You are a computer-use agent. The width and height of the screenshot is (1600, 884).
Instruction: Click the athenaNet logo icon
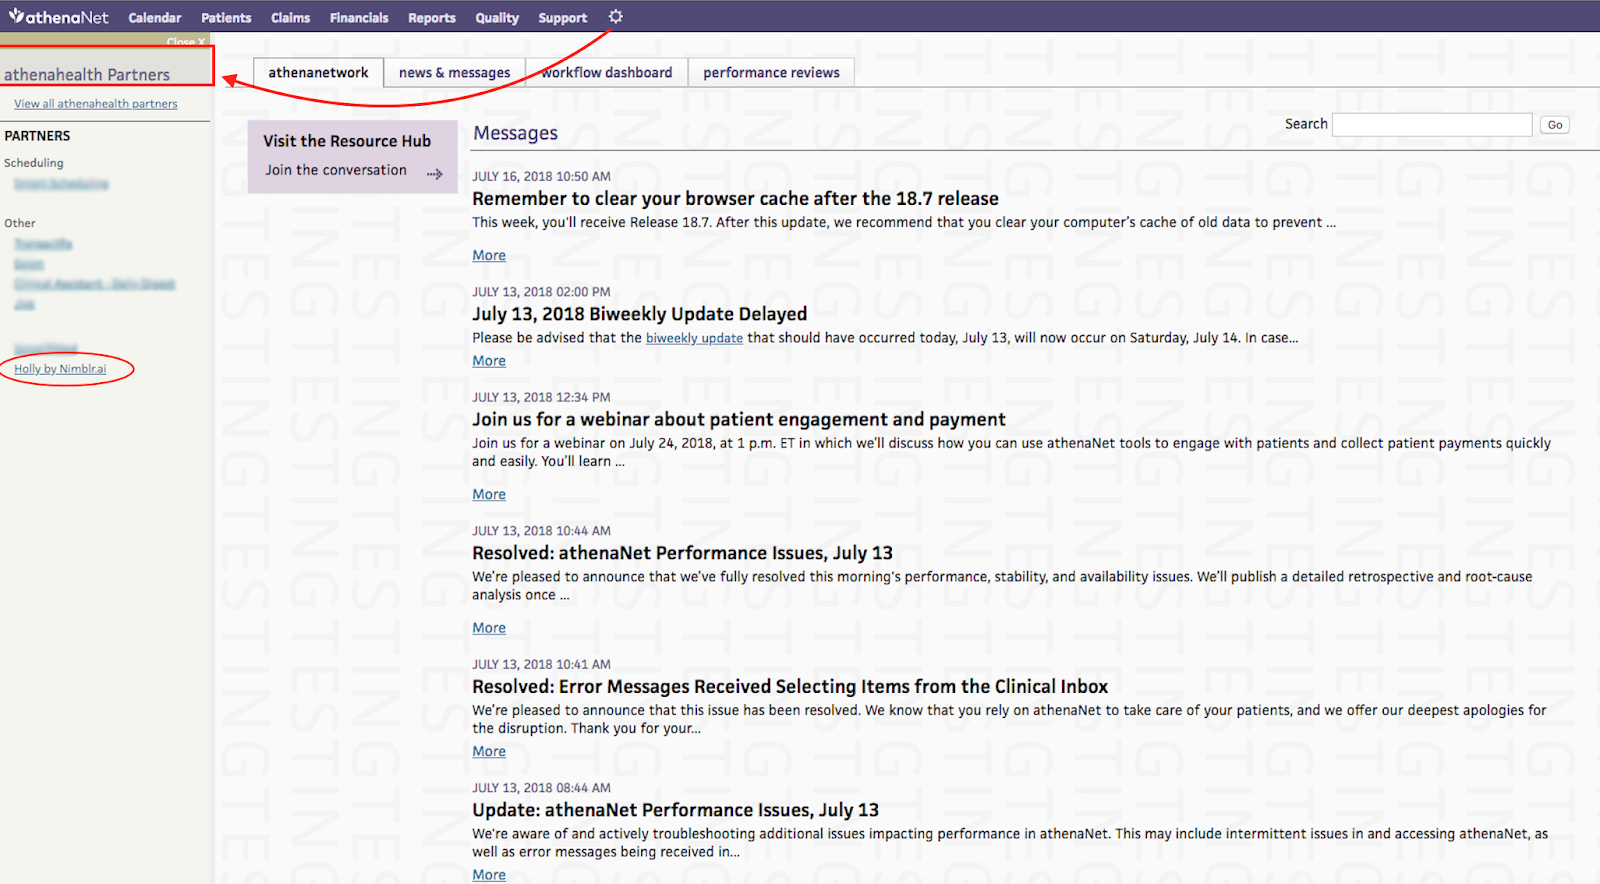[17, 16]
